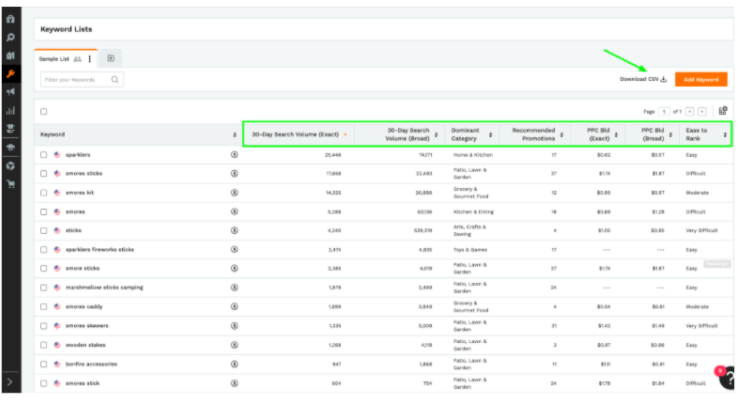Focus the Filter your Keywords field
The image size is (740, 410).
click(82, 80)
